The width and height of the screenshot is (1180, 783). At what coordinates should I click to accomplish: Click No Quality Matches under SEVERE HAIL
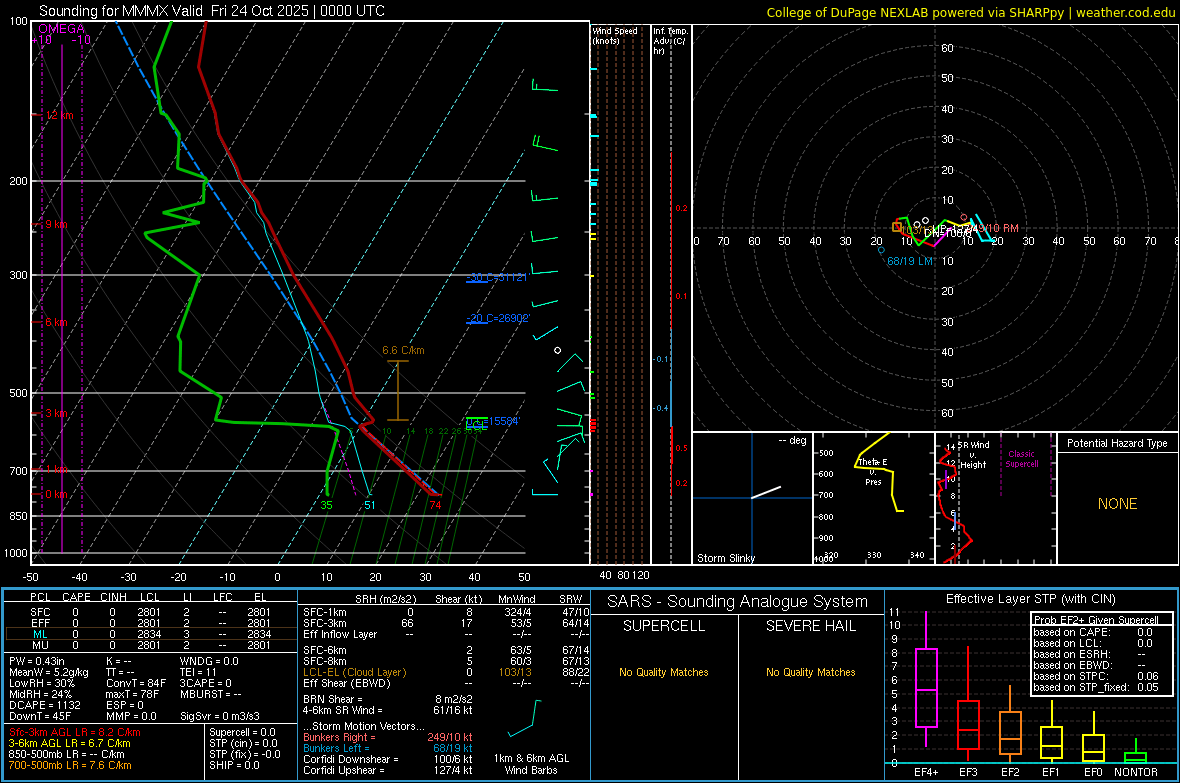[810, 672]
